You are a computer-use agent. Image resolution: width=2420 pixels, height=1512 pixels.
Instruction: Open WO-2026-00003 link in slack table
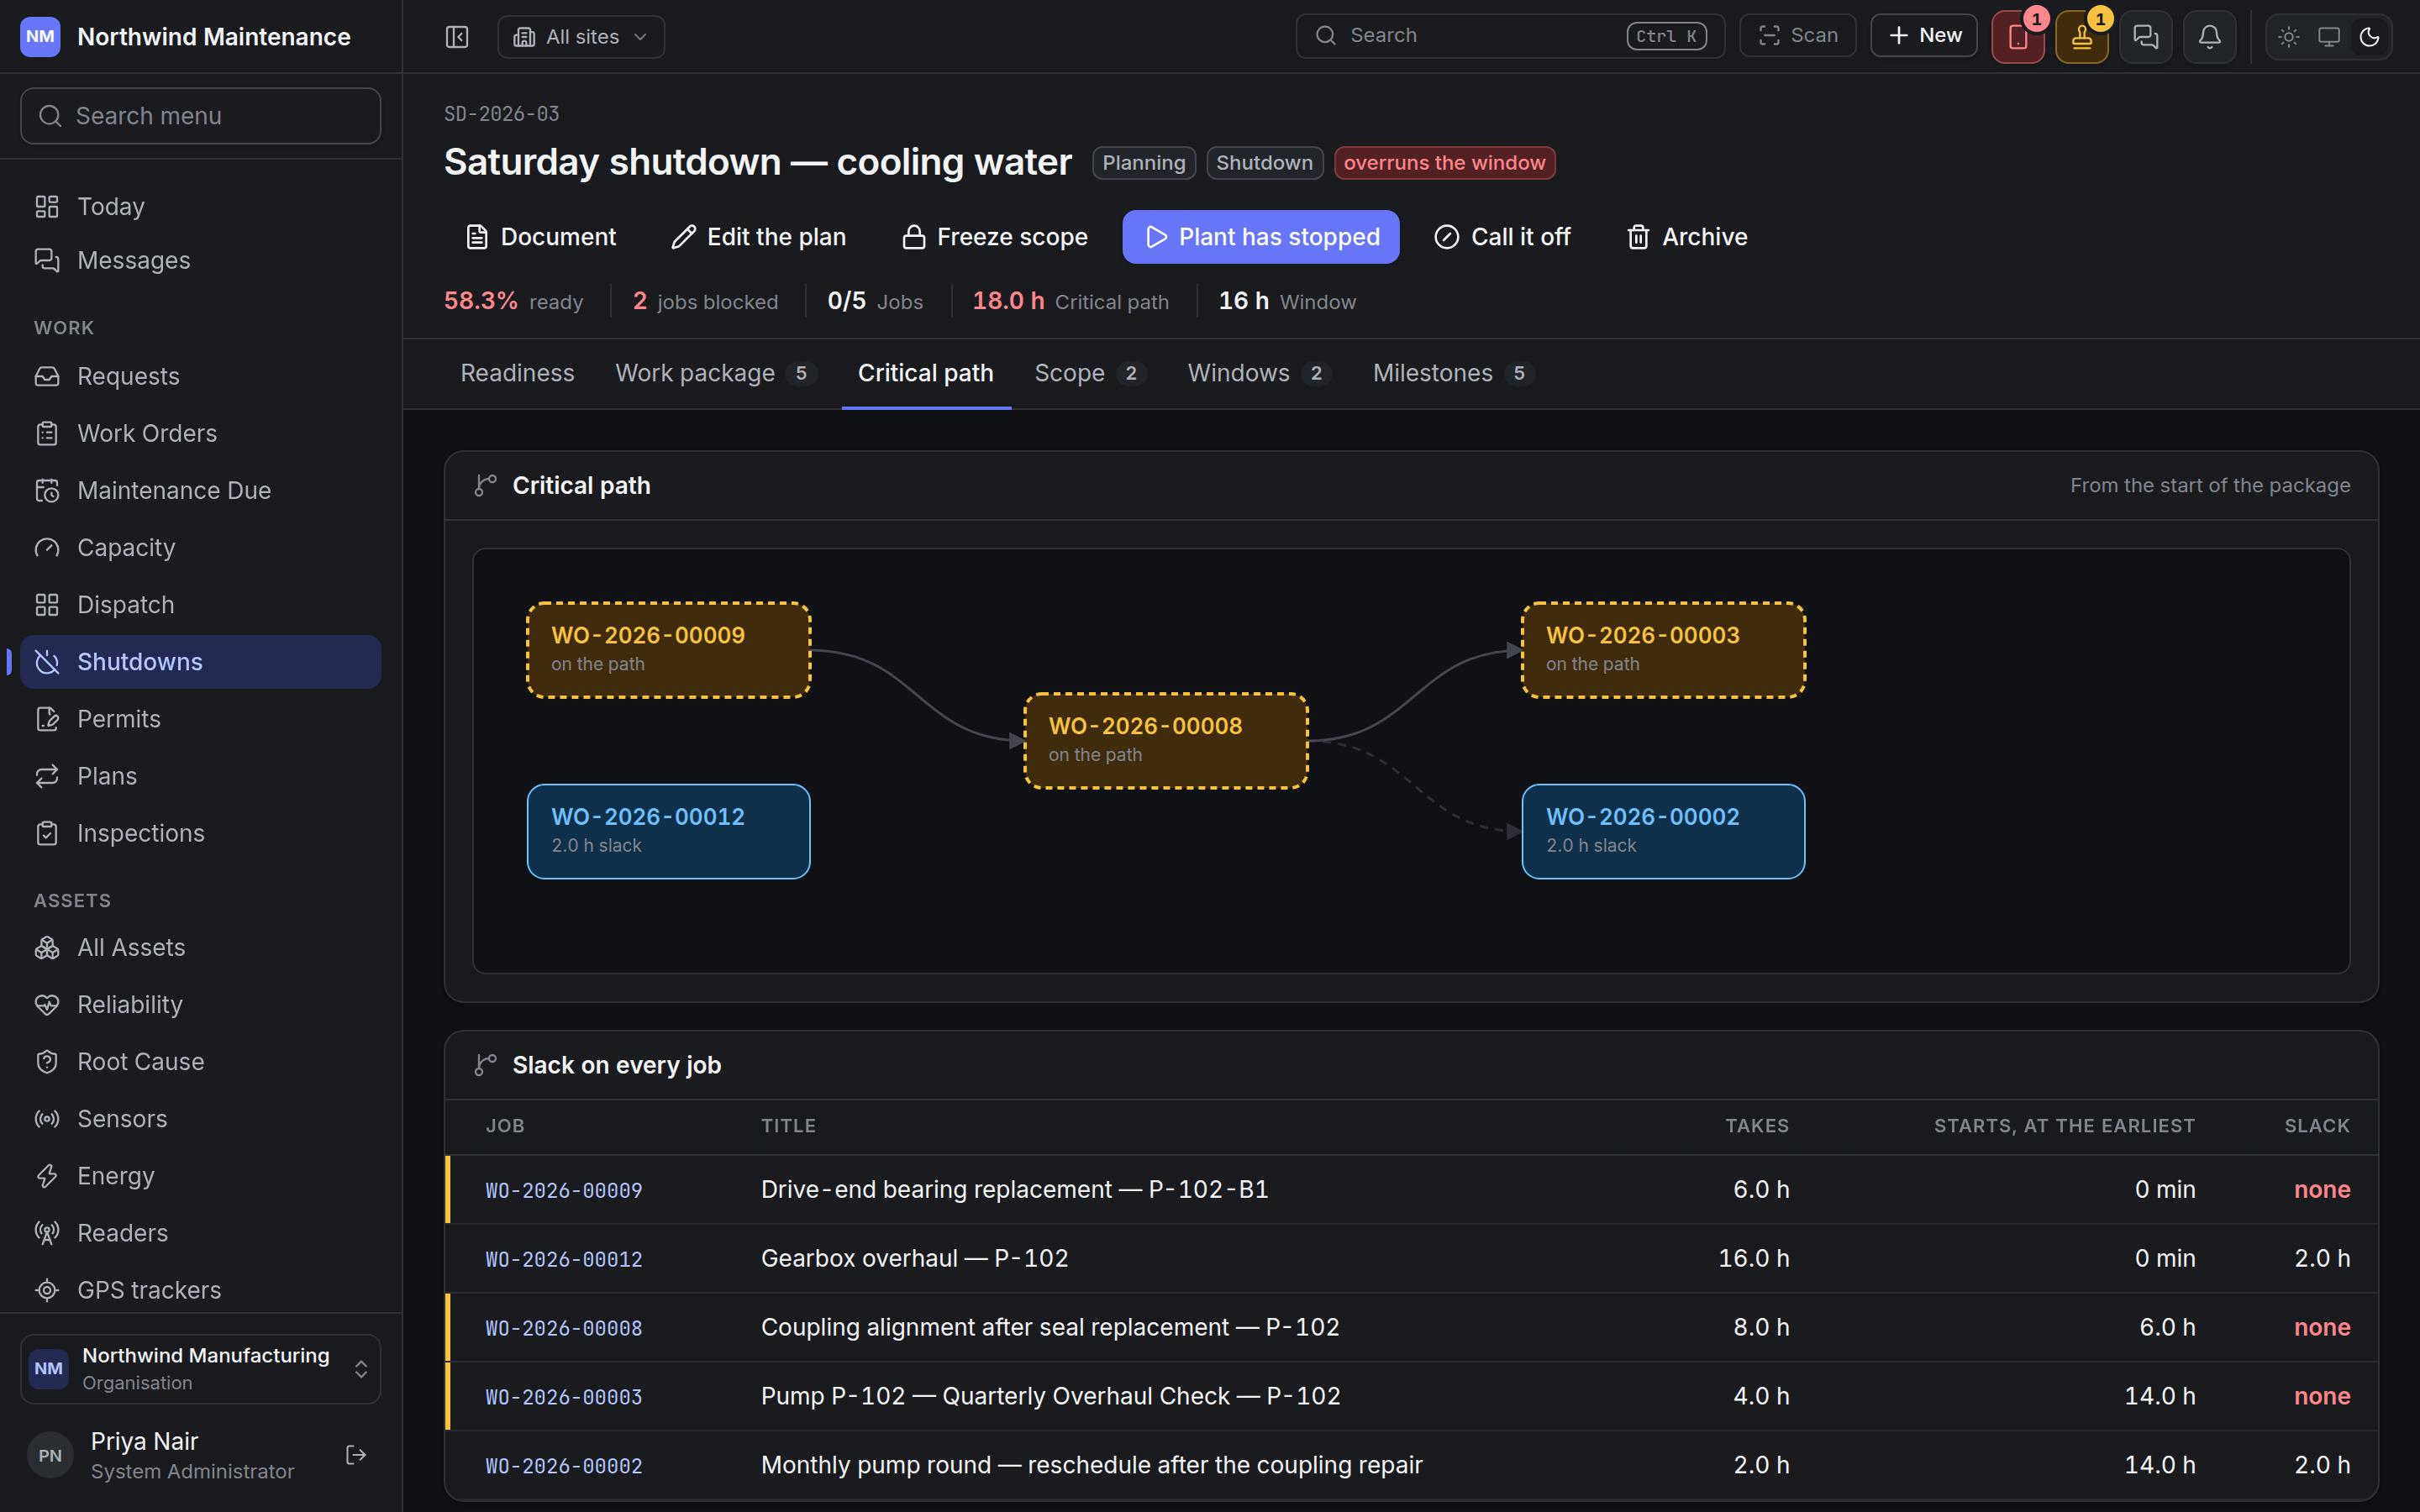(564, 1397)
